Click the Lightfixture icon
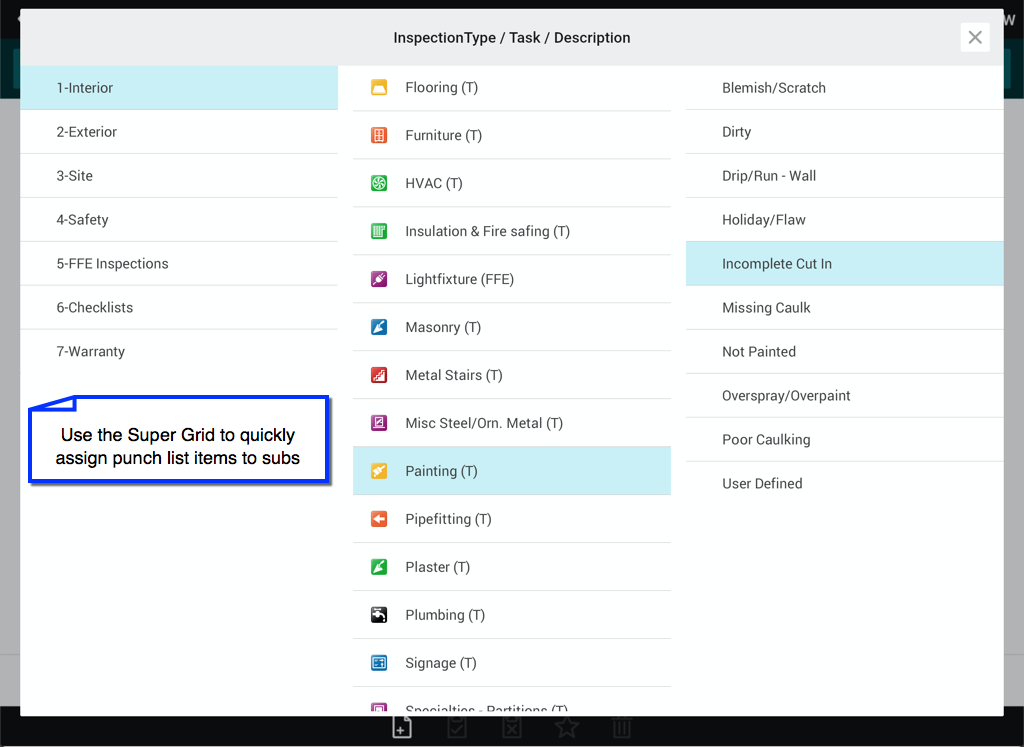This screenshot has width=1024, height=747. pos(379,280)
